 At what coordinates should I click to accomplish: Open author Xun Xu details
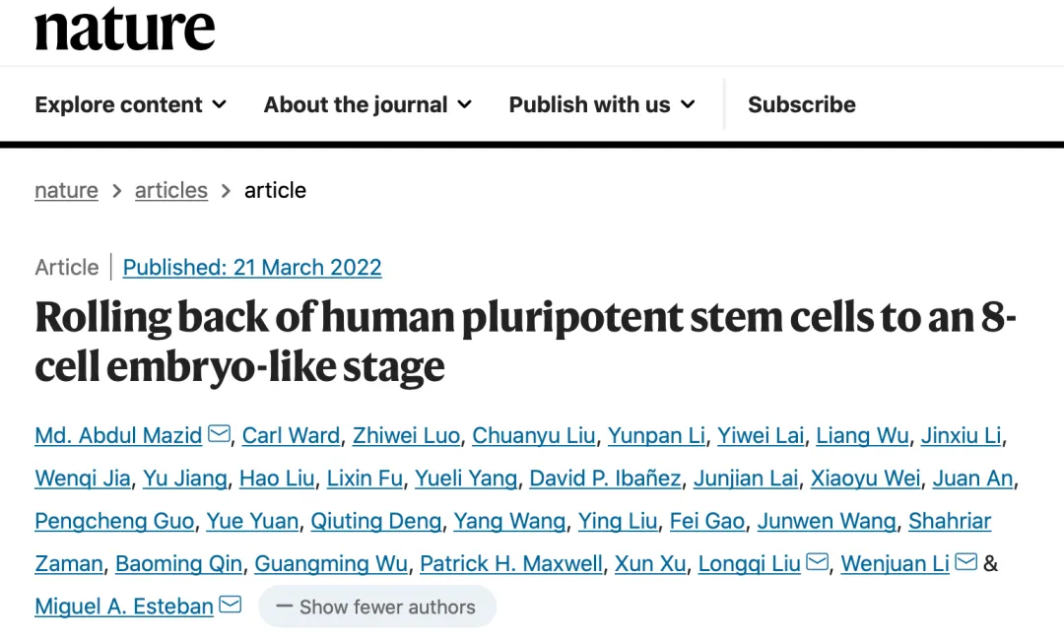point(650,564)
